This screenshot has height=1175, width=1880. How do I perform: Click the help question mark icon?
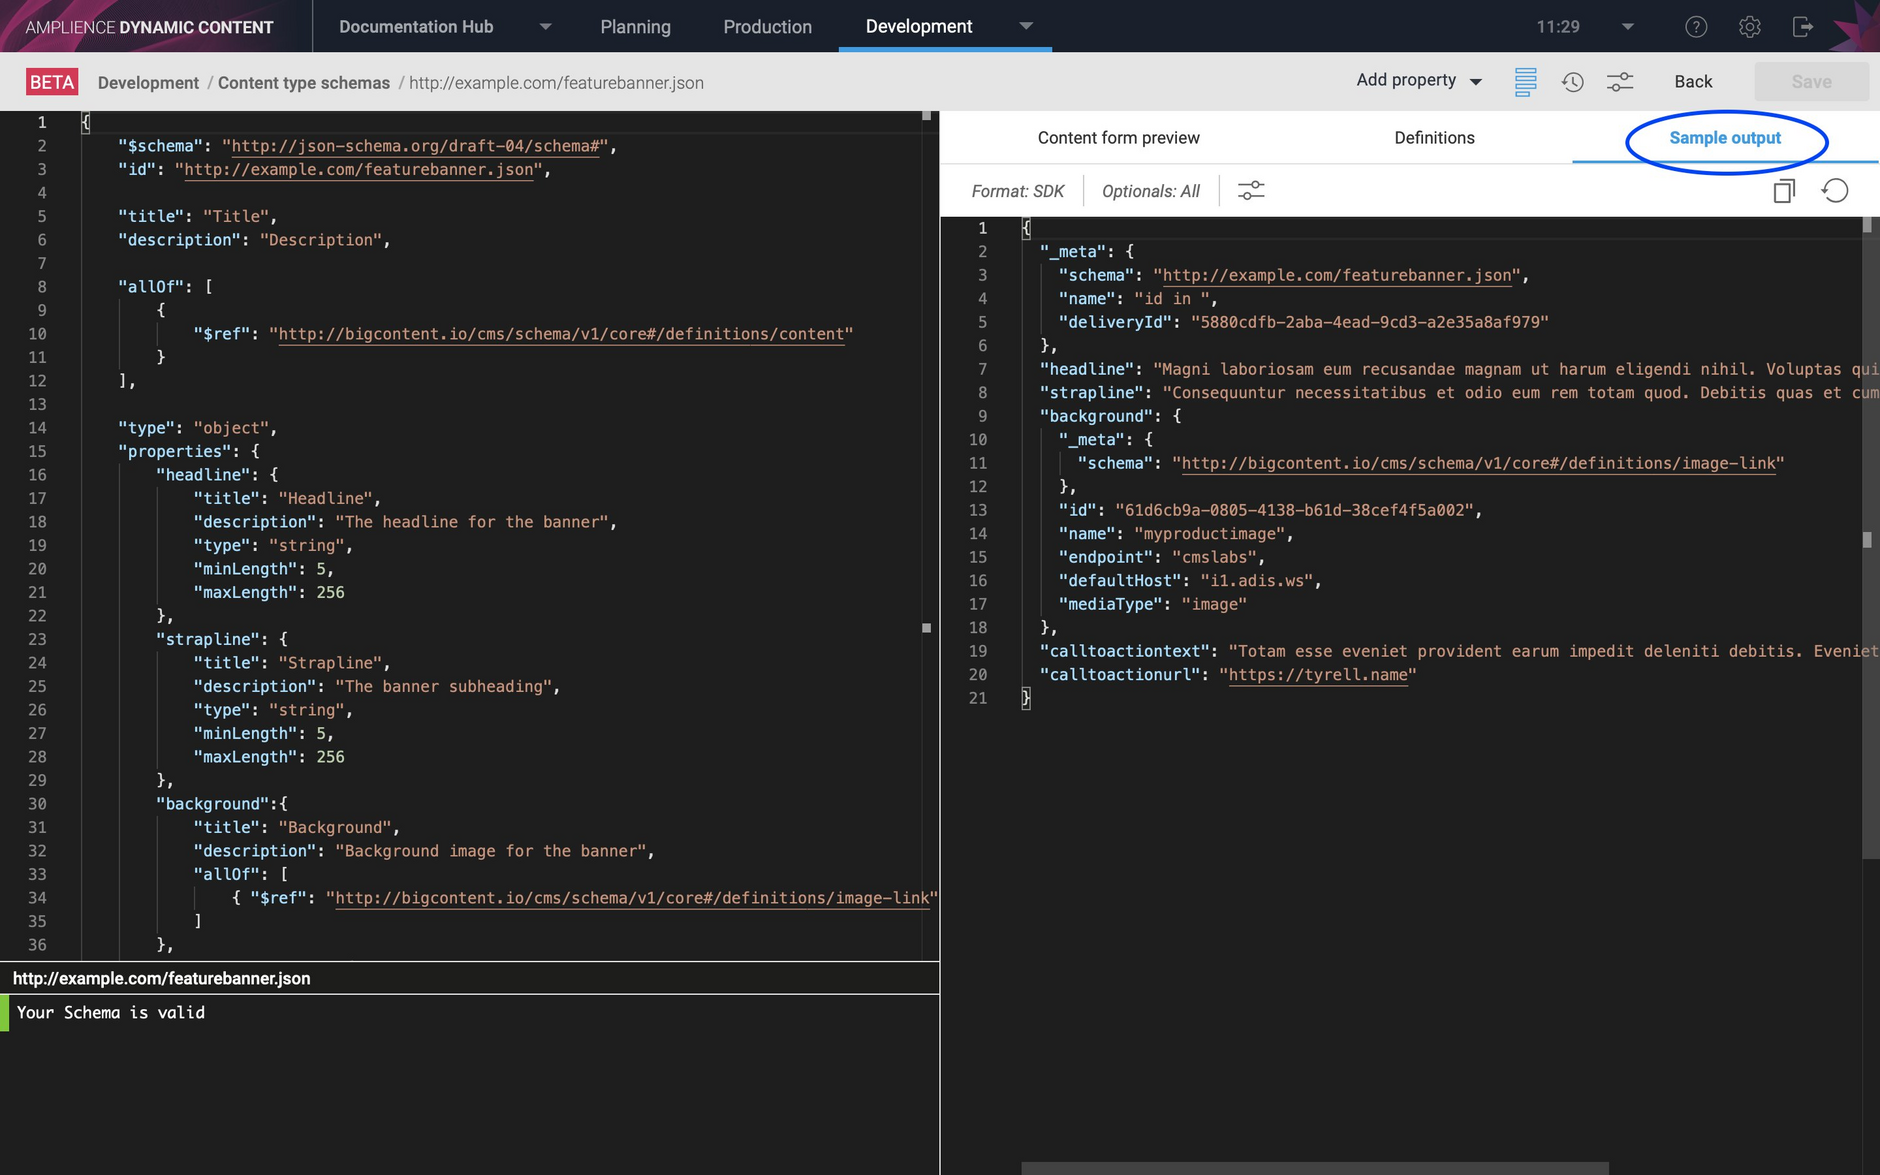[1696, 27]
